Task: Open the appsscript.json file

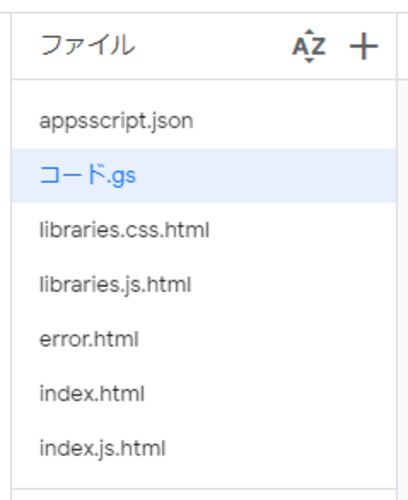Action: [116, 121]
